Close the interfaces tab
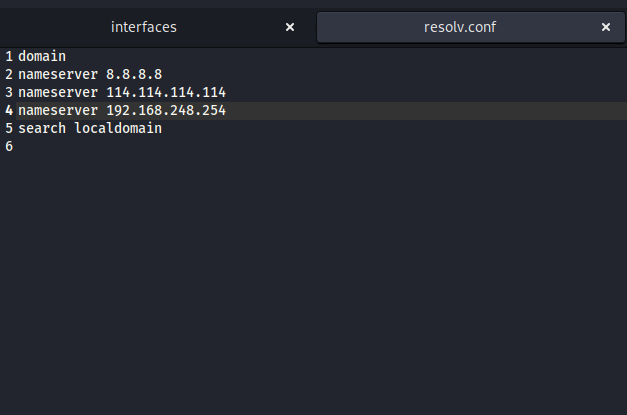 pyautogui.click(x=290, y=27)
